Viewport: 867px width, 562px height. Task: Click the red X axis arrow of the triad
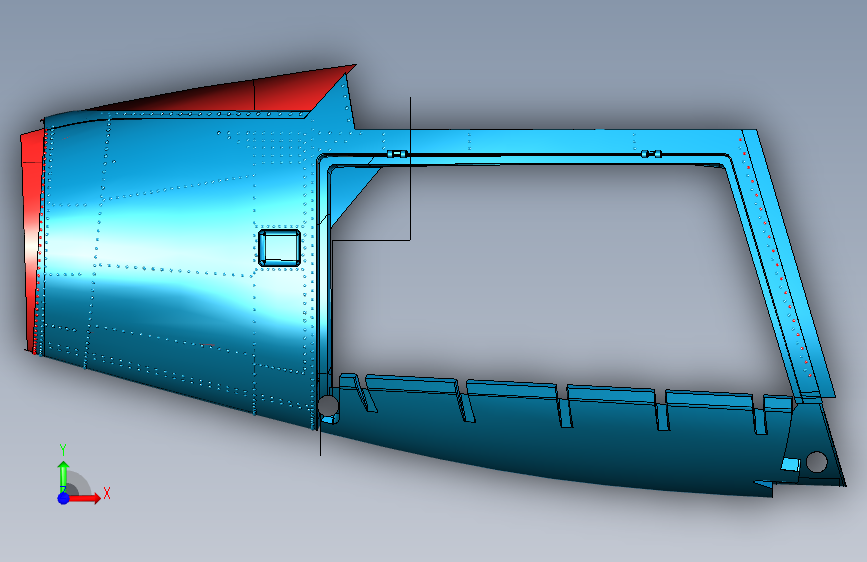86,498
